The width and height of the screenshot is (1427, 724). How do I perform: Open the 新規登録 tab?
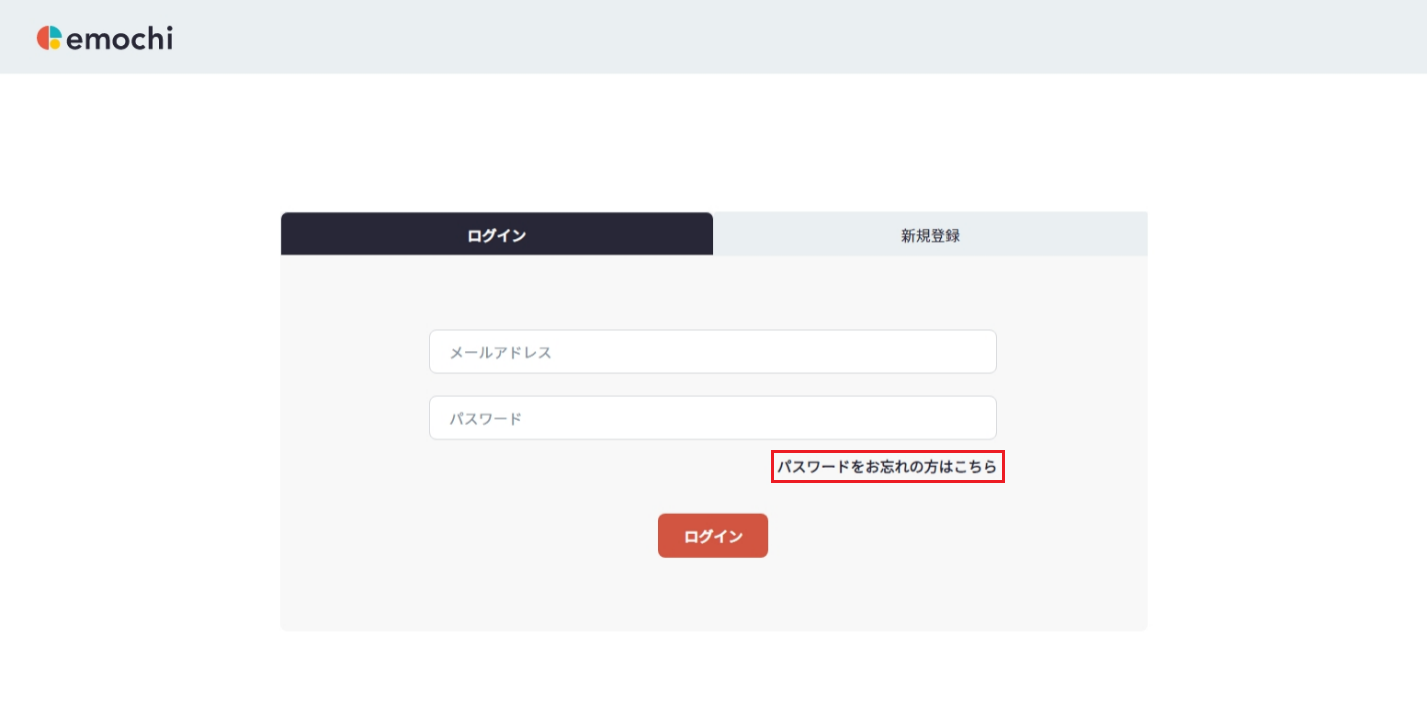click(930, 234)
